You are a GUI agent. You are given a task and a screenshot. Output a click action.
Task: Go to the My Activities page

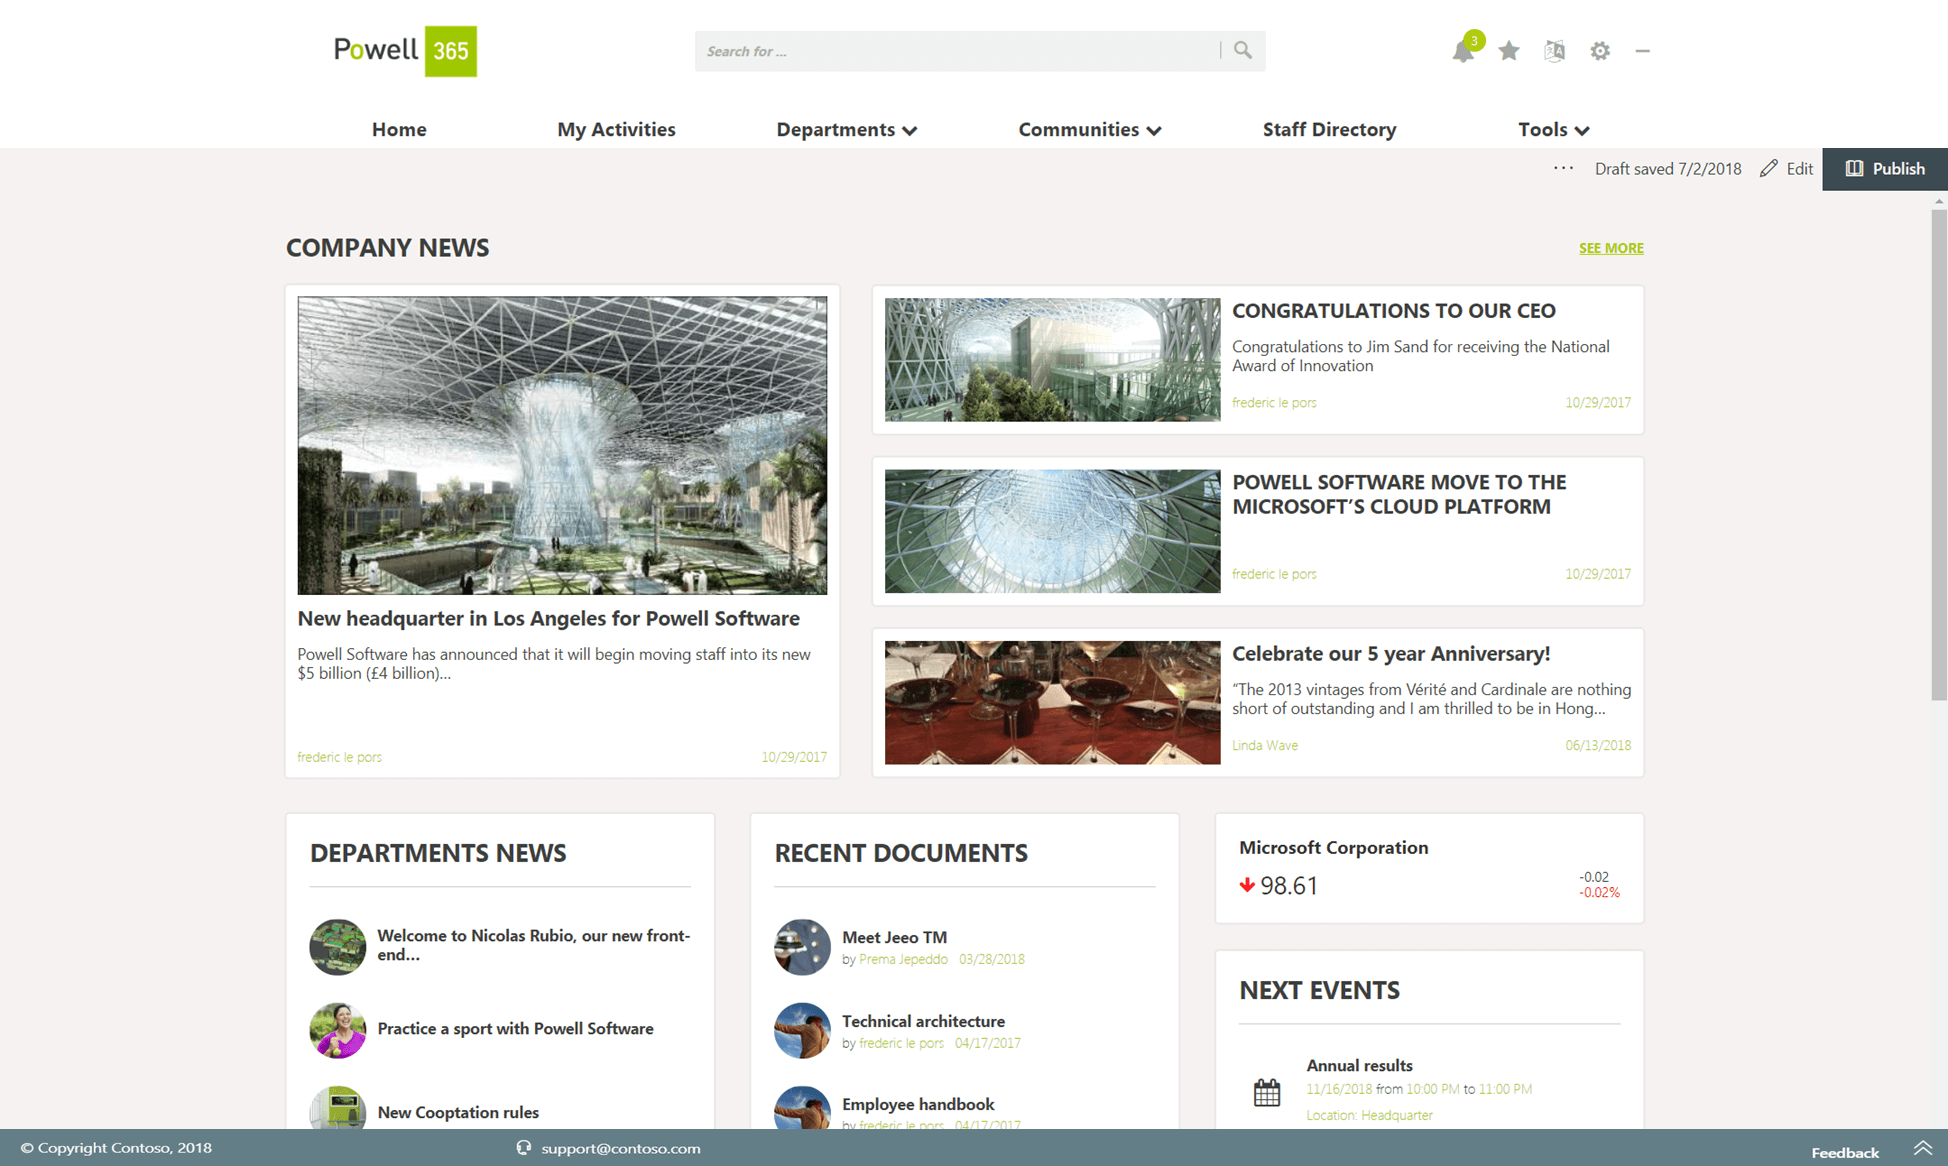pyautogui.click(x=616, y=129)
